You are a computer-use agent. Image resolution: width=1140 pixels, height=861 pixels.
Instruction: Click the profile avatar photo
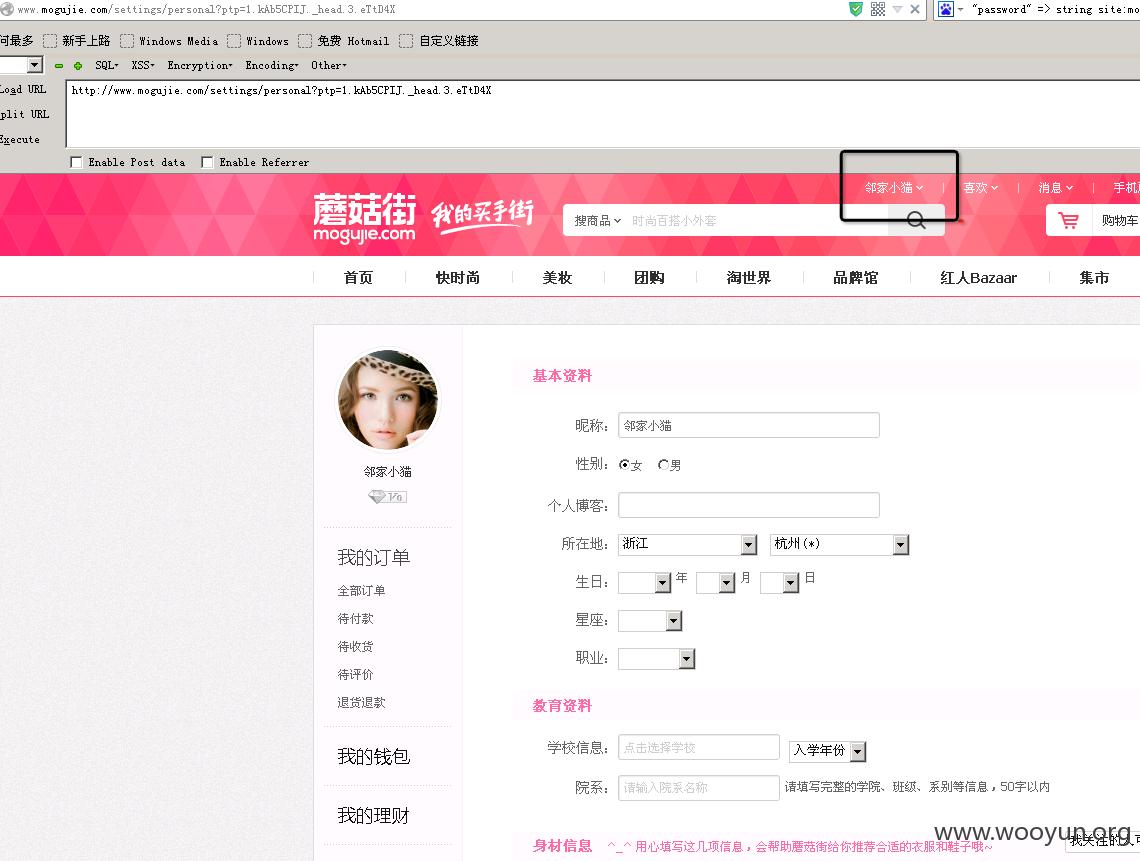(x=388, y=400)
